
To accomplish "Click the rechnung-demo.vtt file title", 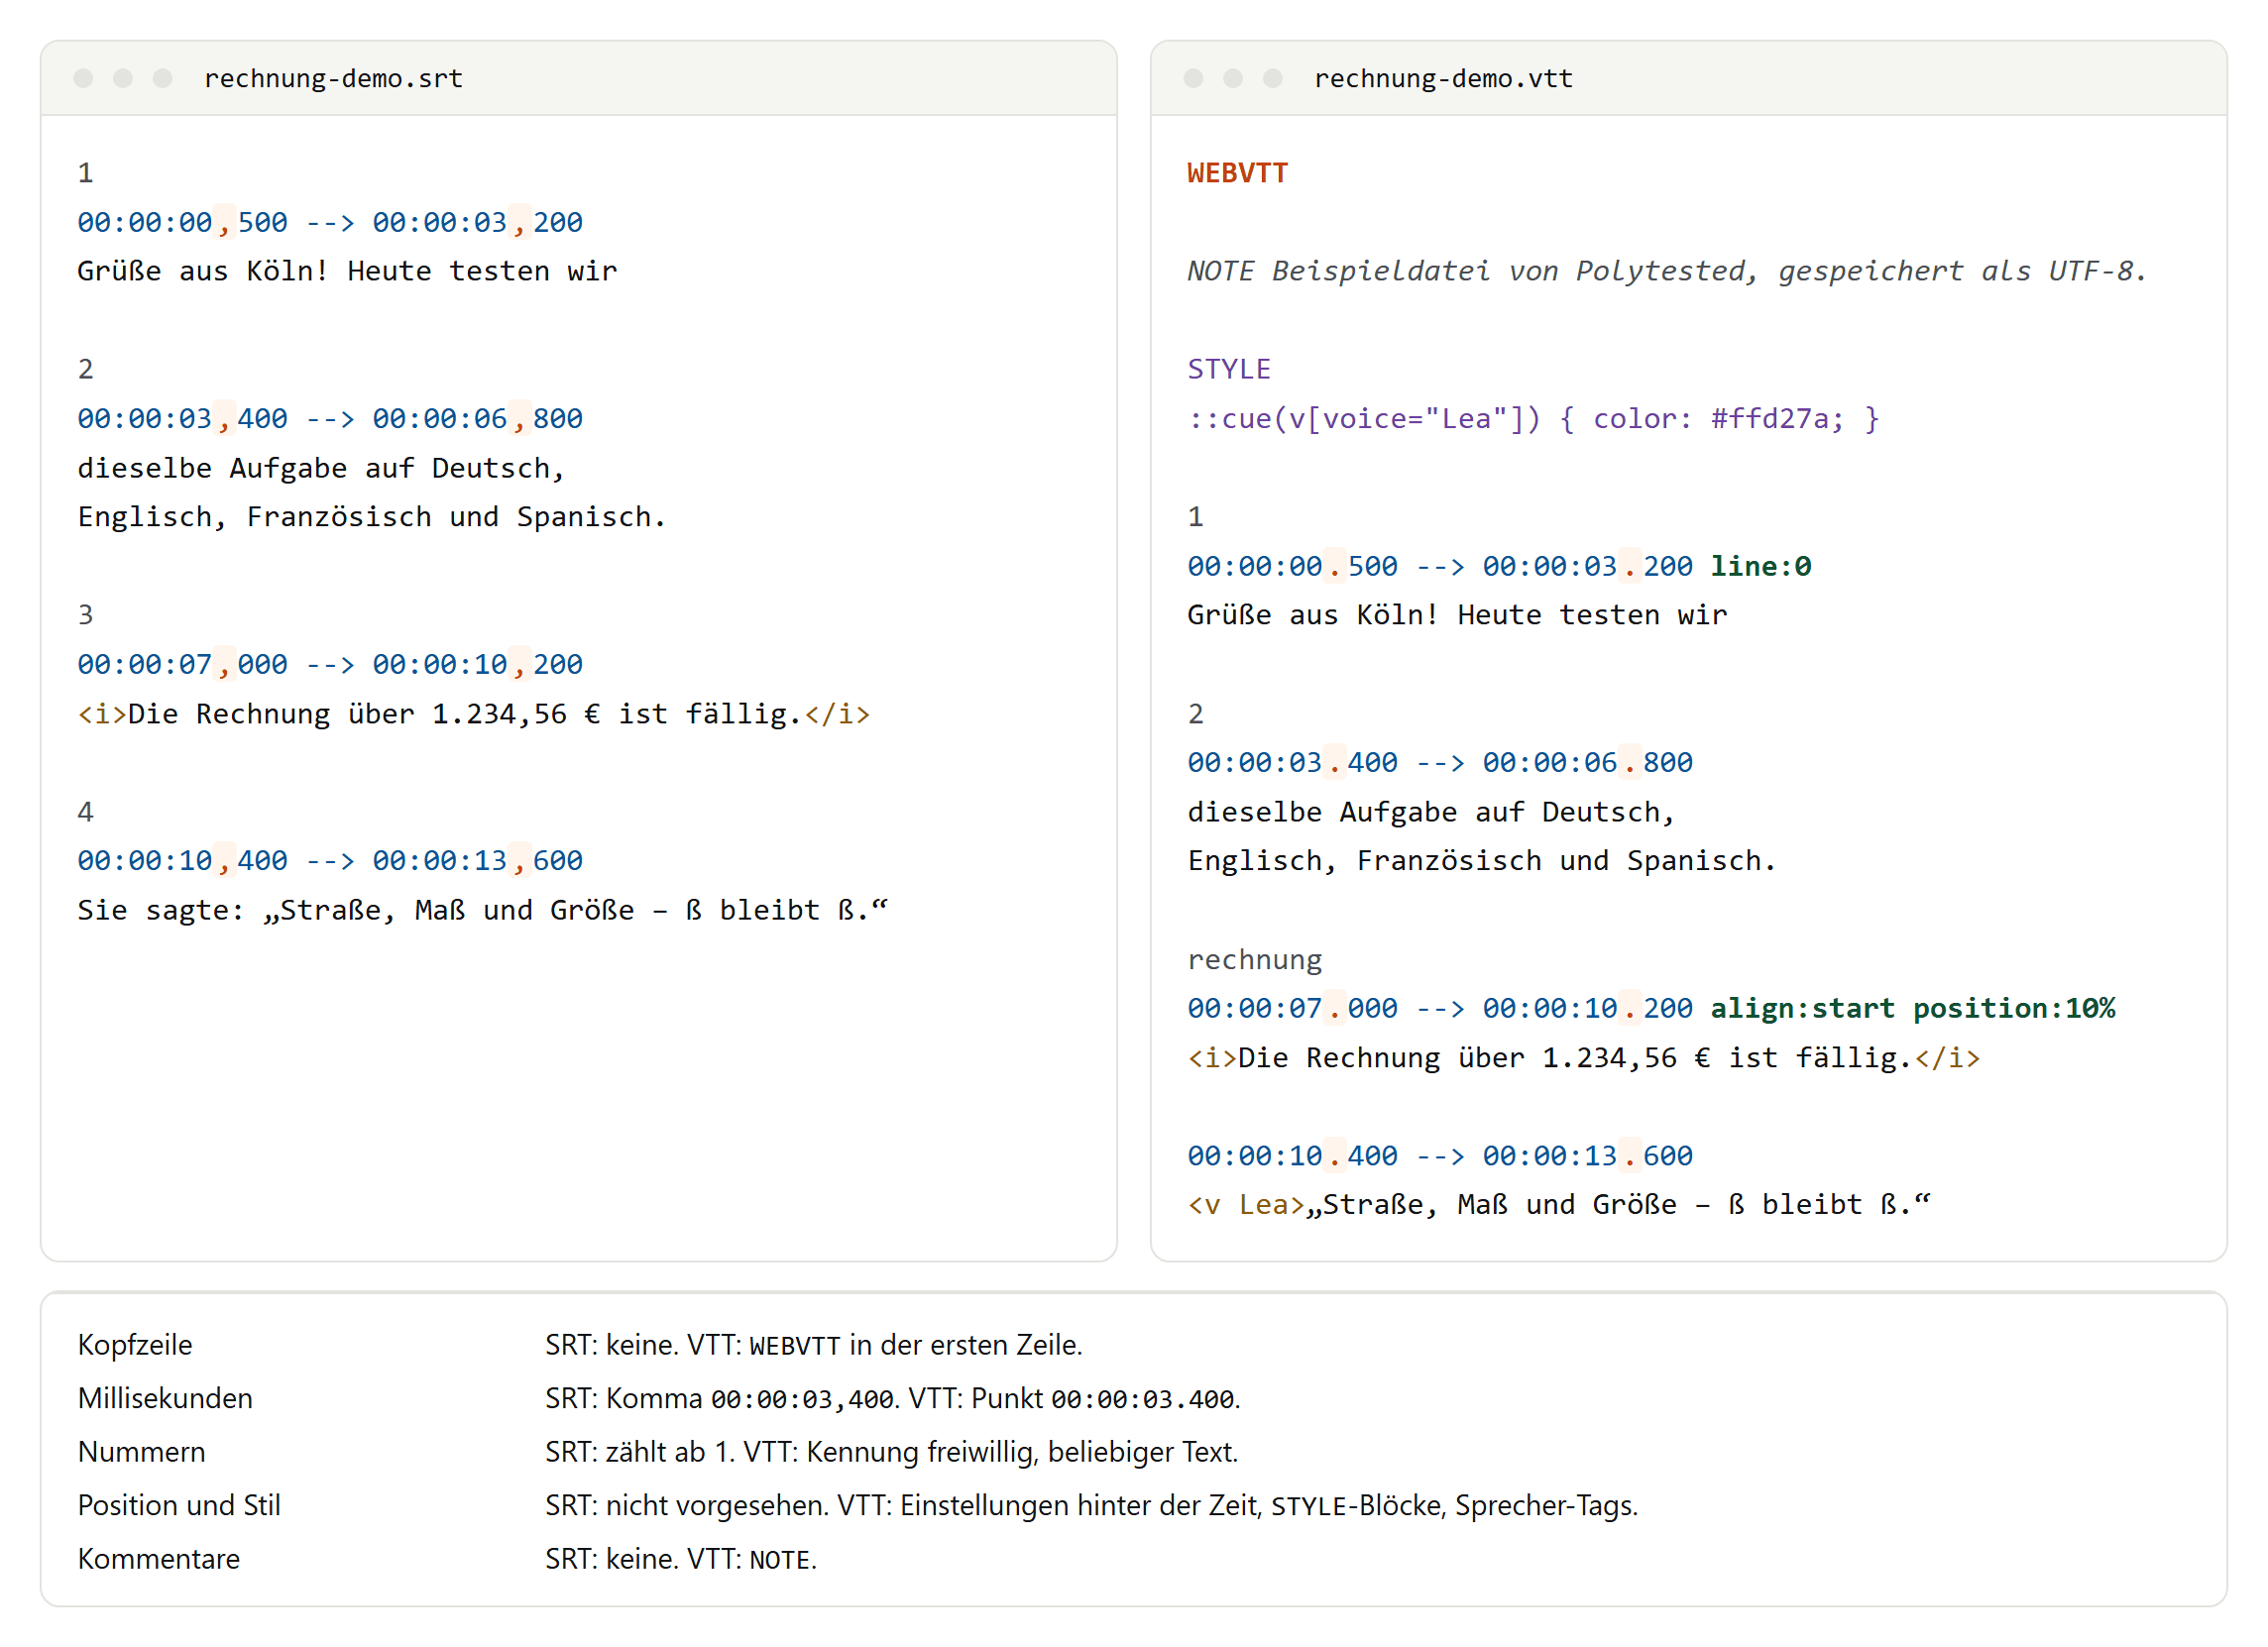I will pos(1443,78).
